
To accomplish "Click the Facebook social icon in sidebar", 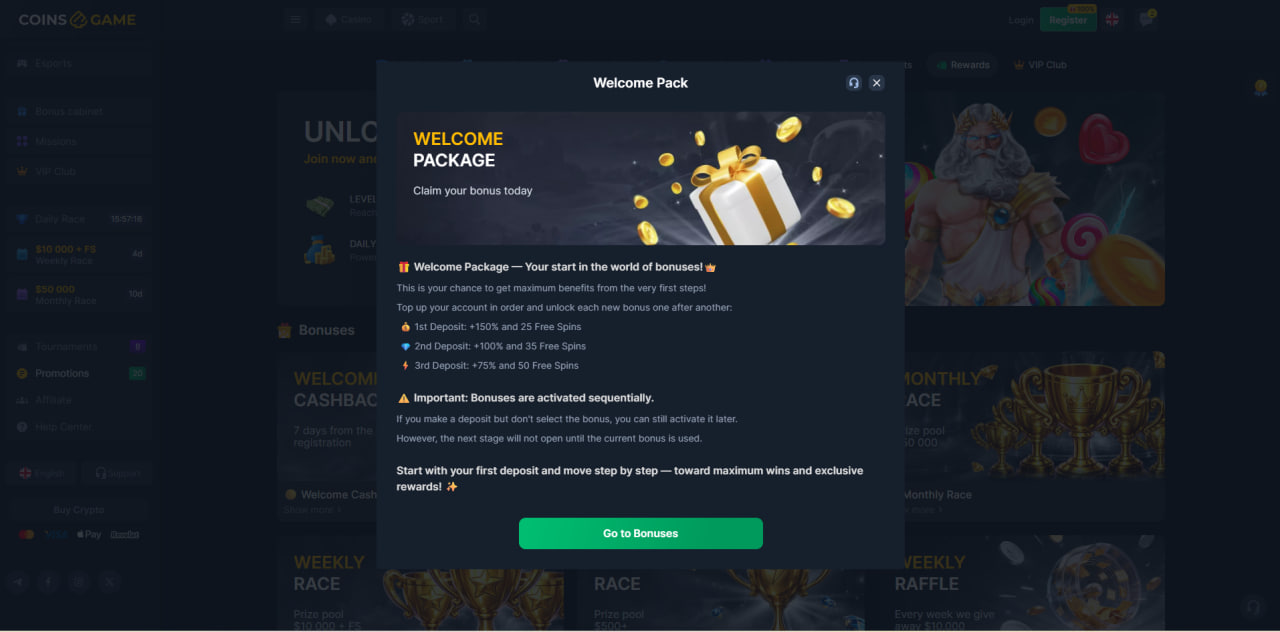I will point(48,581).
